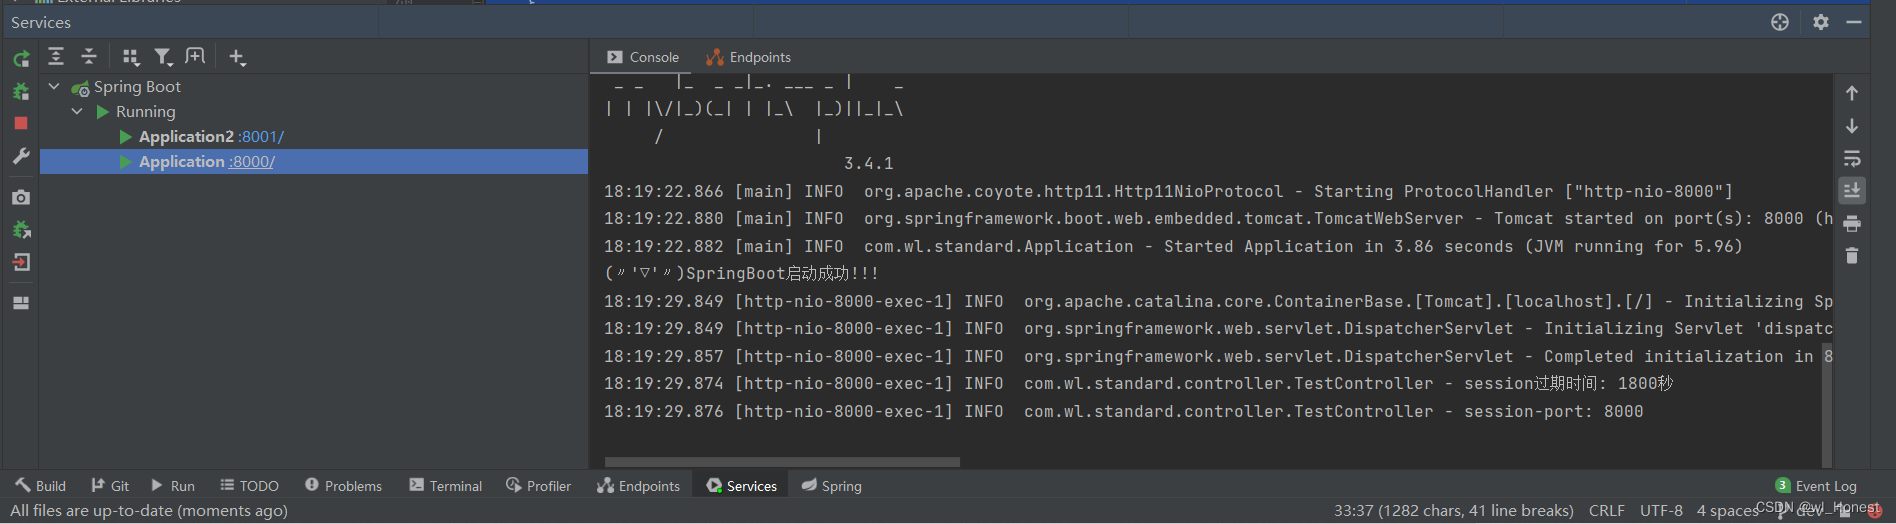The height and width of the screenshot is (524, 1896).
Task: Open the Terminal tool window tab
Action: click(445, 486)
